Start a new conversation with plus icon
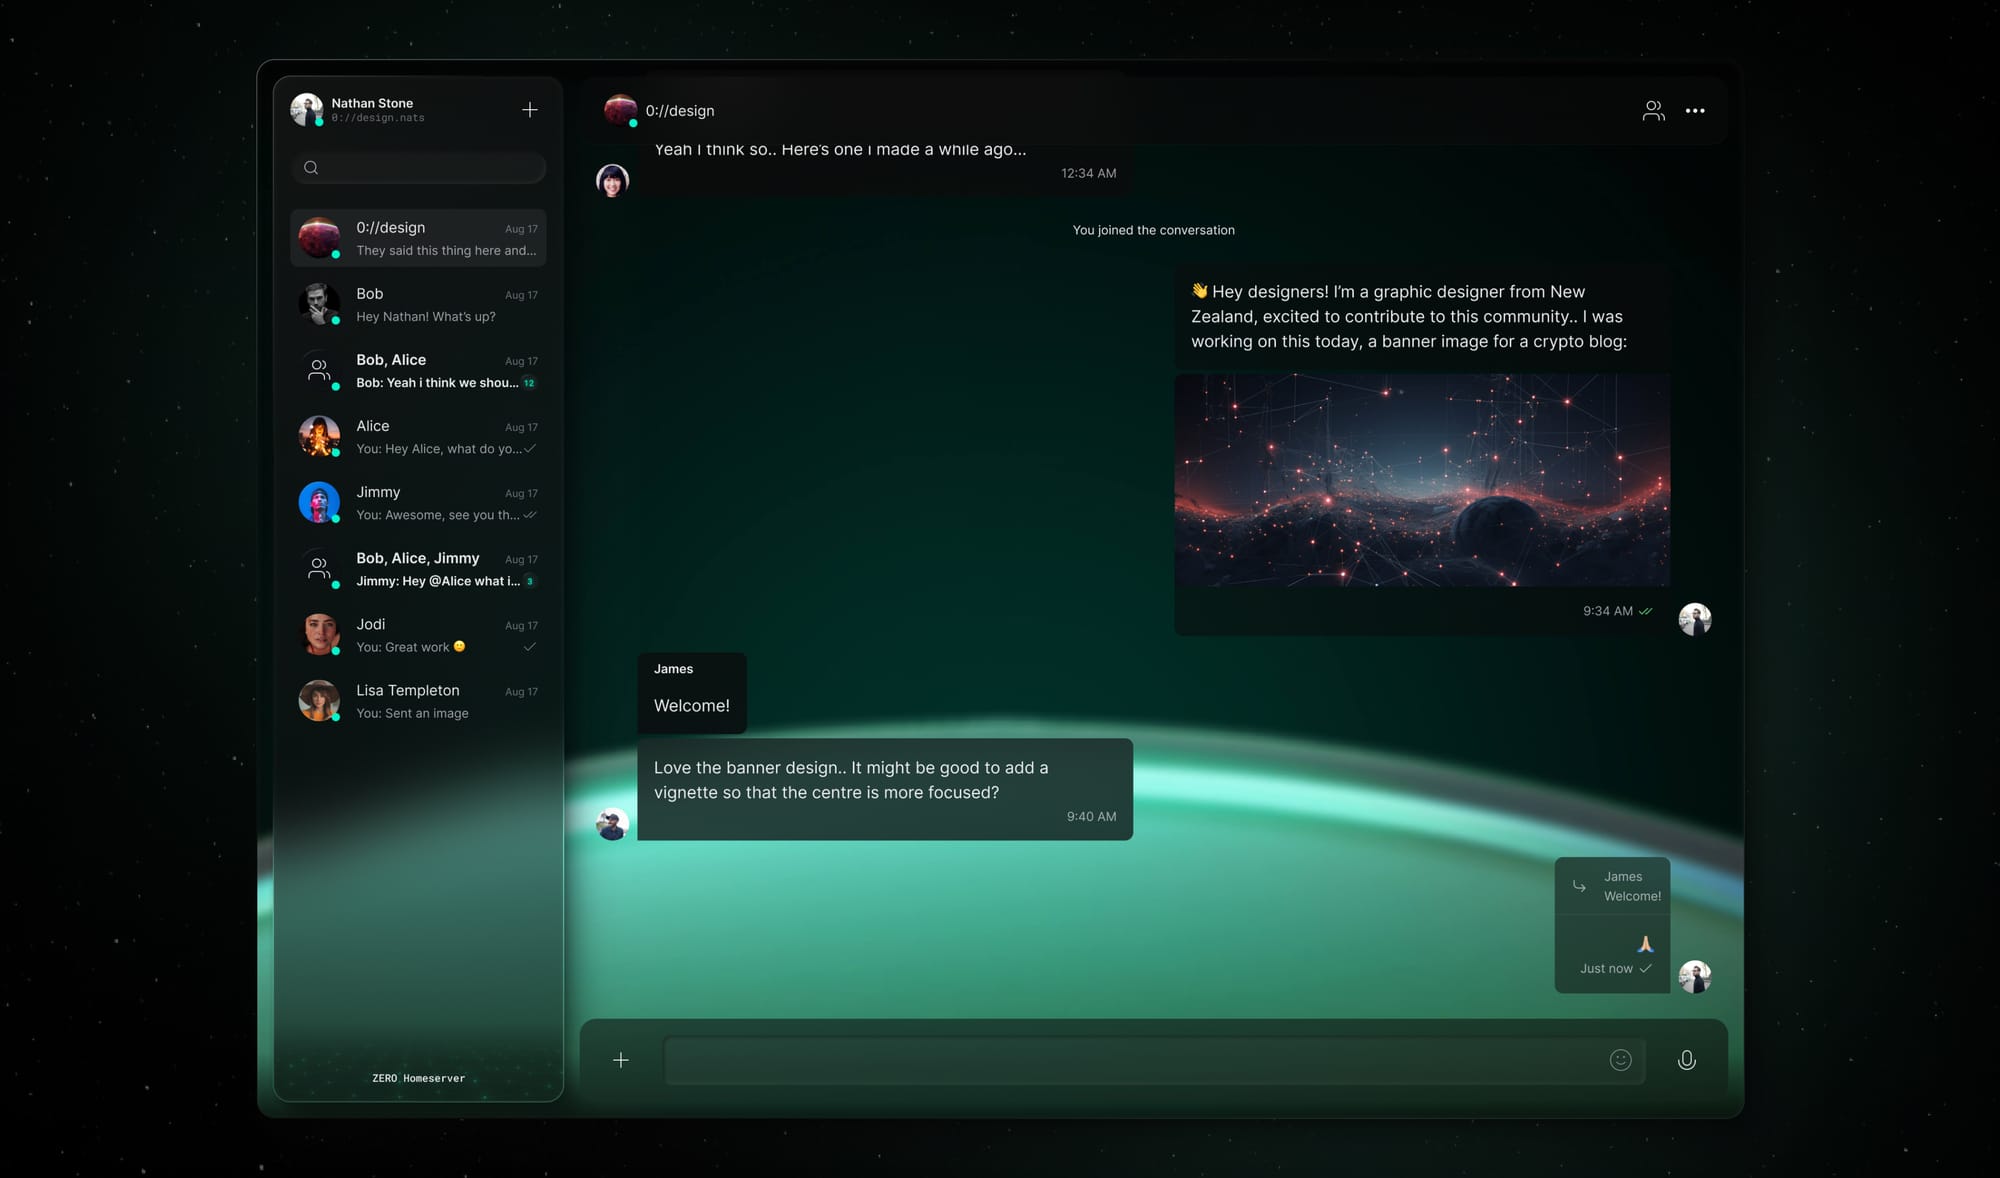 click(530, 110)
